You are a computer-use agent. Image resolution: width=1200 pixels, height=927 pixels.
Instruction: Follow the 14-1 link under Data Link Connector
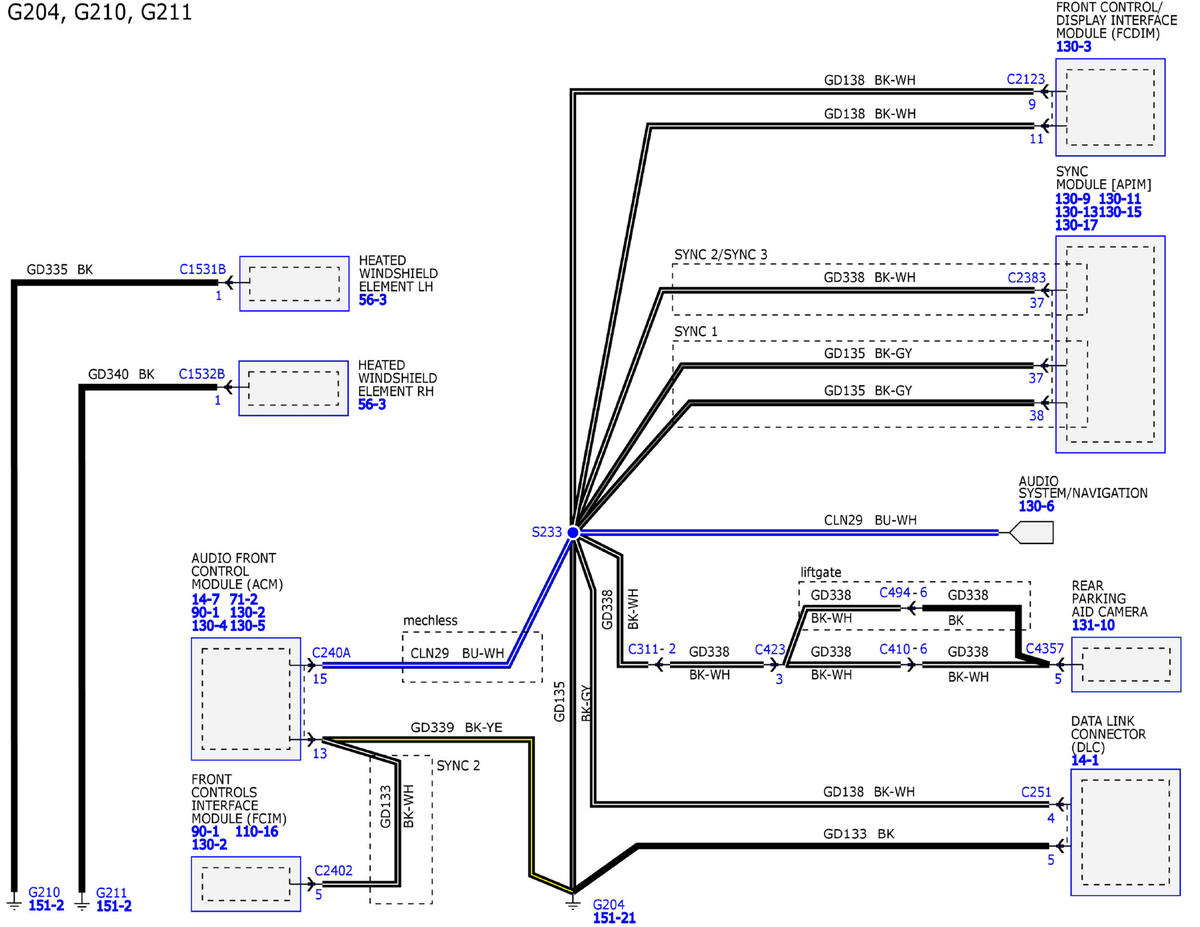1086,760
